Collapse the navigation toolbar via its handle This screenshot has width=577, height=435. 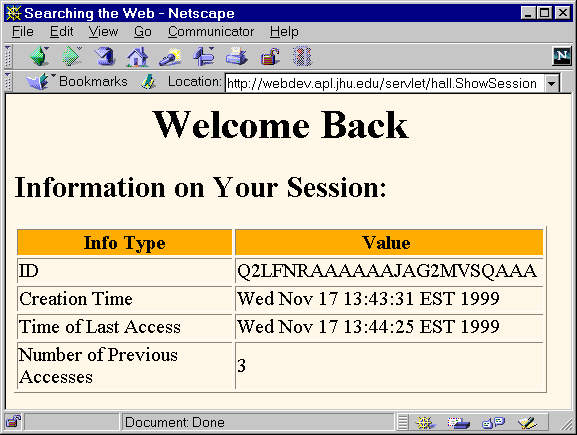(8, 56)
